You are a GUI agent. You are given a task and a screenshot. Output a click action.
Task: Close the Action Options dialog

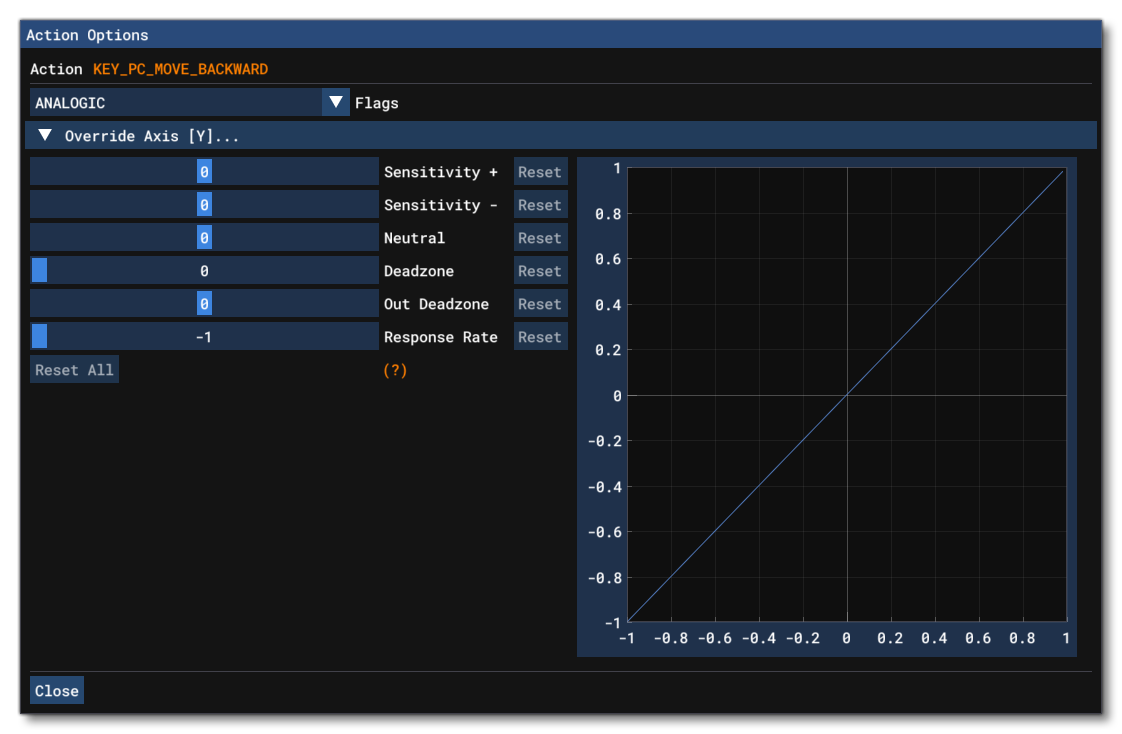pyautogui.click(x=57, y=691)
